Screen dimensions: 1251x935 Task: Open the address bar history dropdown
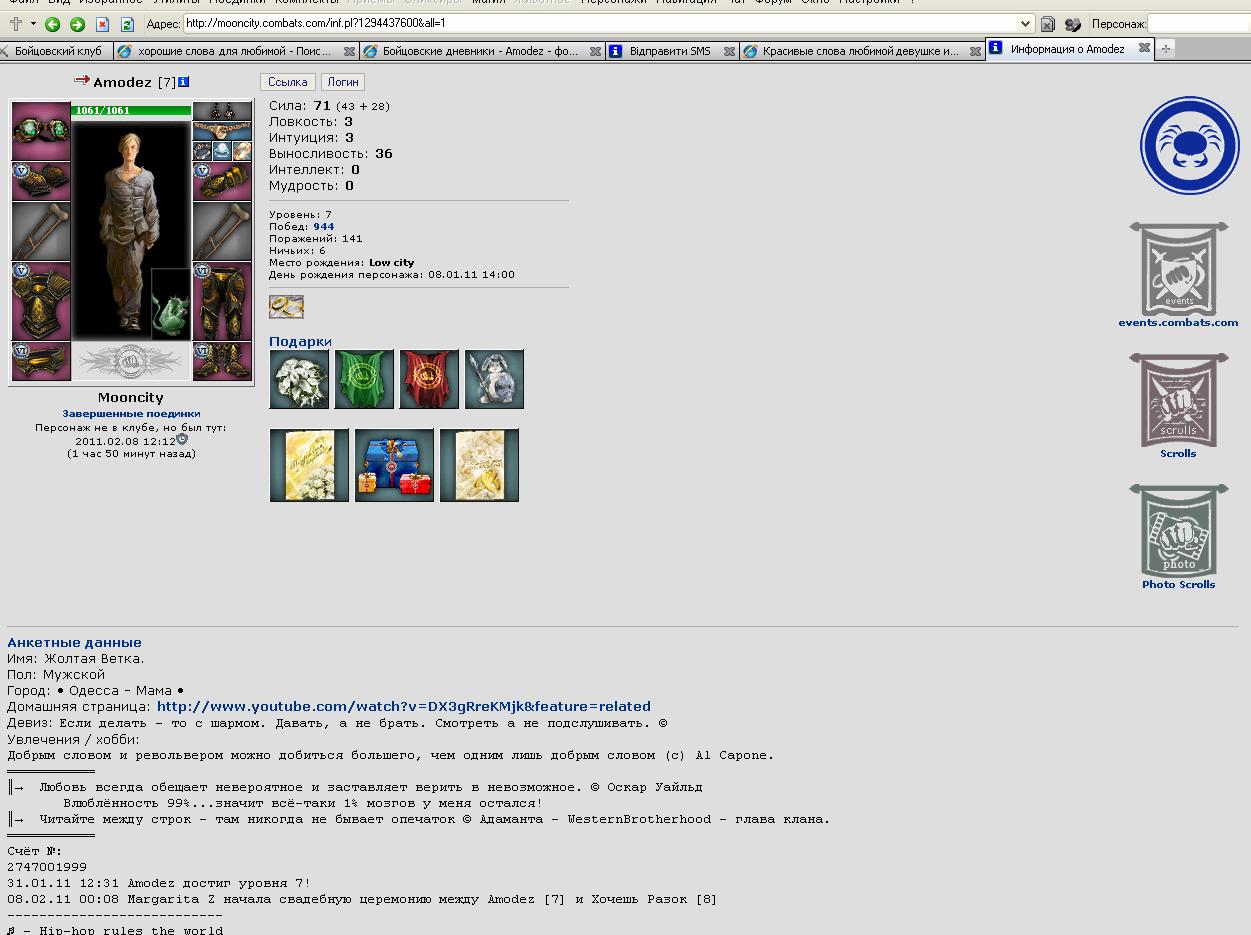pyautogui.click(x=1025, y=23)
